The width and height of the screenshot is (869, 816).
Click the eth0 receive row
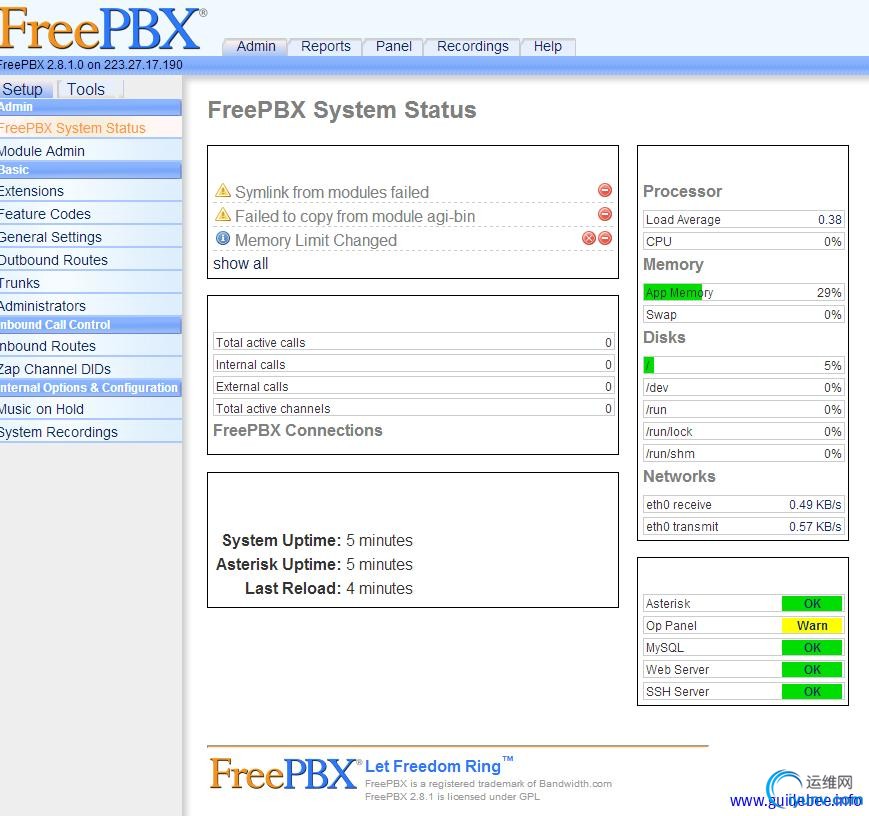pos(744,504)
